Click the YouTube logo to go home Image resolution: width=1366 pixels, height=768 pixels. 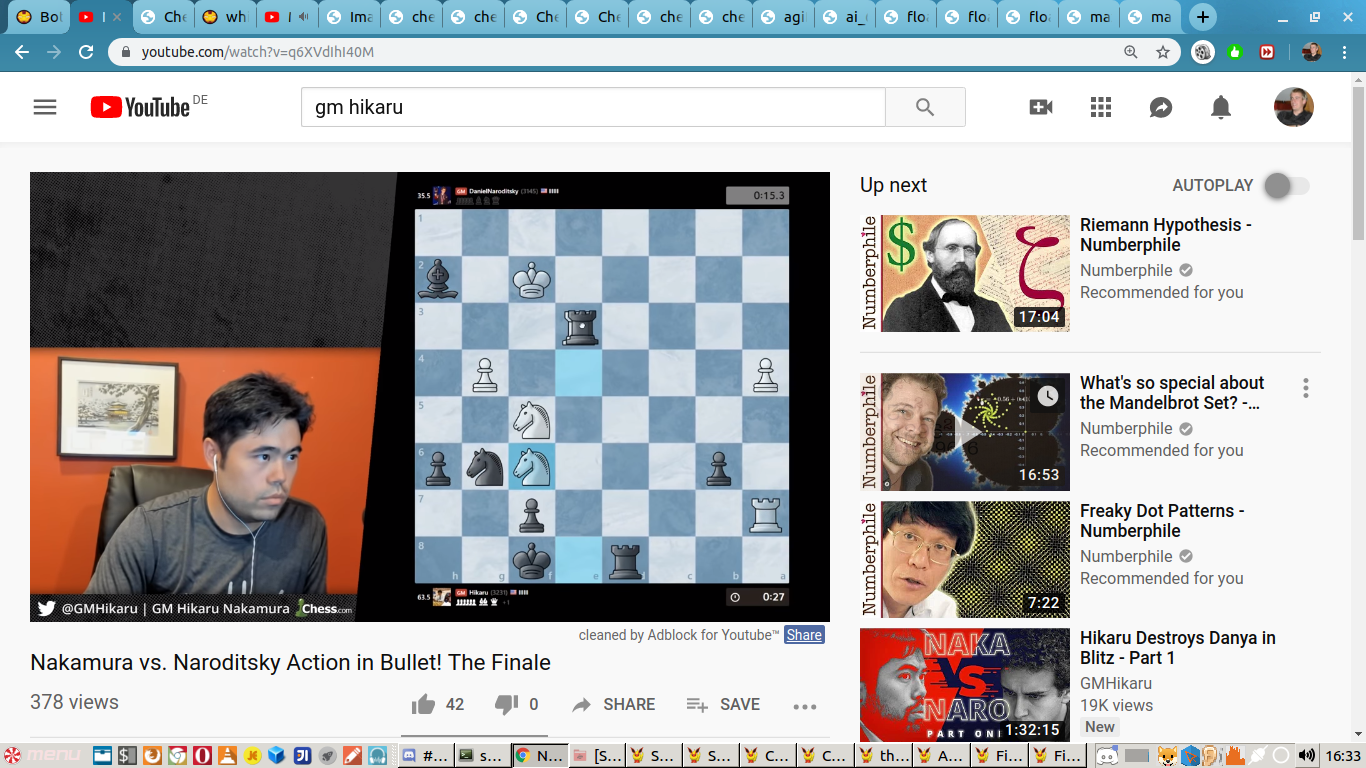tap(140, 107)
